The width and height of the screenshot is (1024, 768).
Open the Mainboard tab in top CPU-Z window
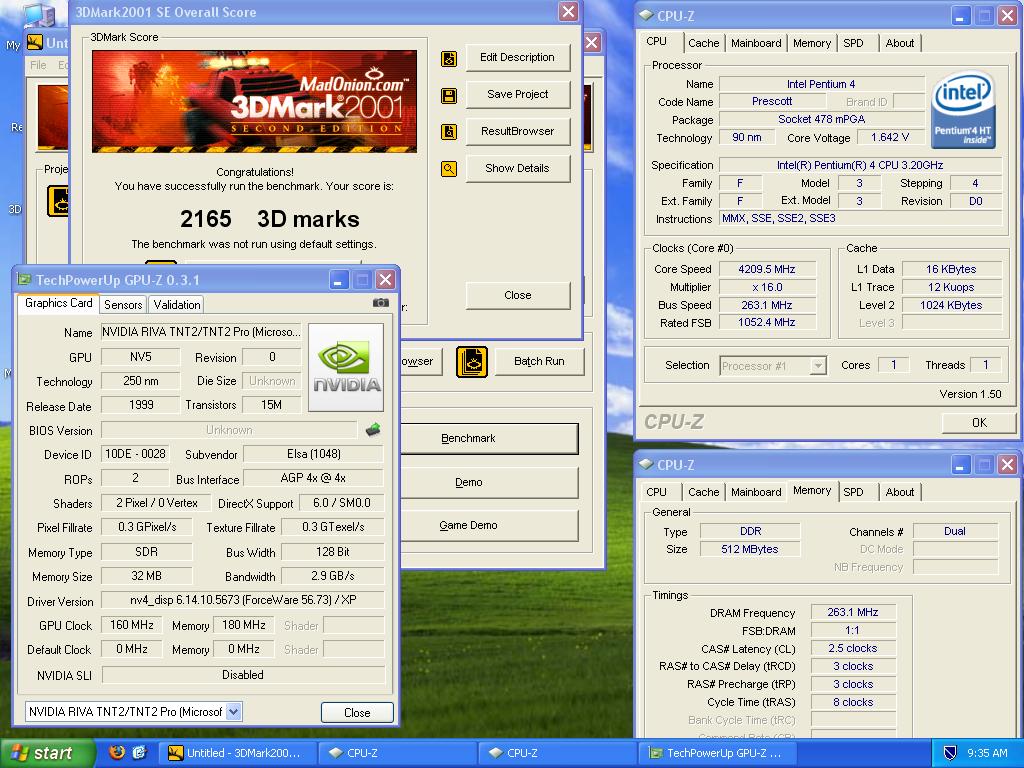point(756,43)
